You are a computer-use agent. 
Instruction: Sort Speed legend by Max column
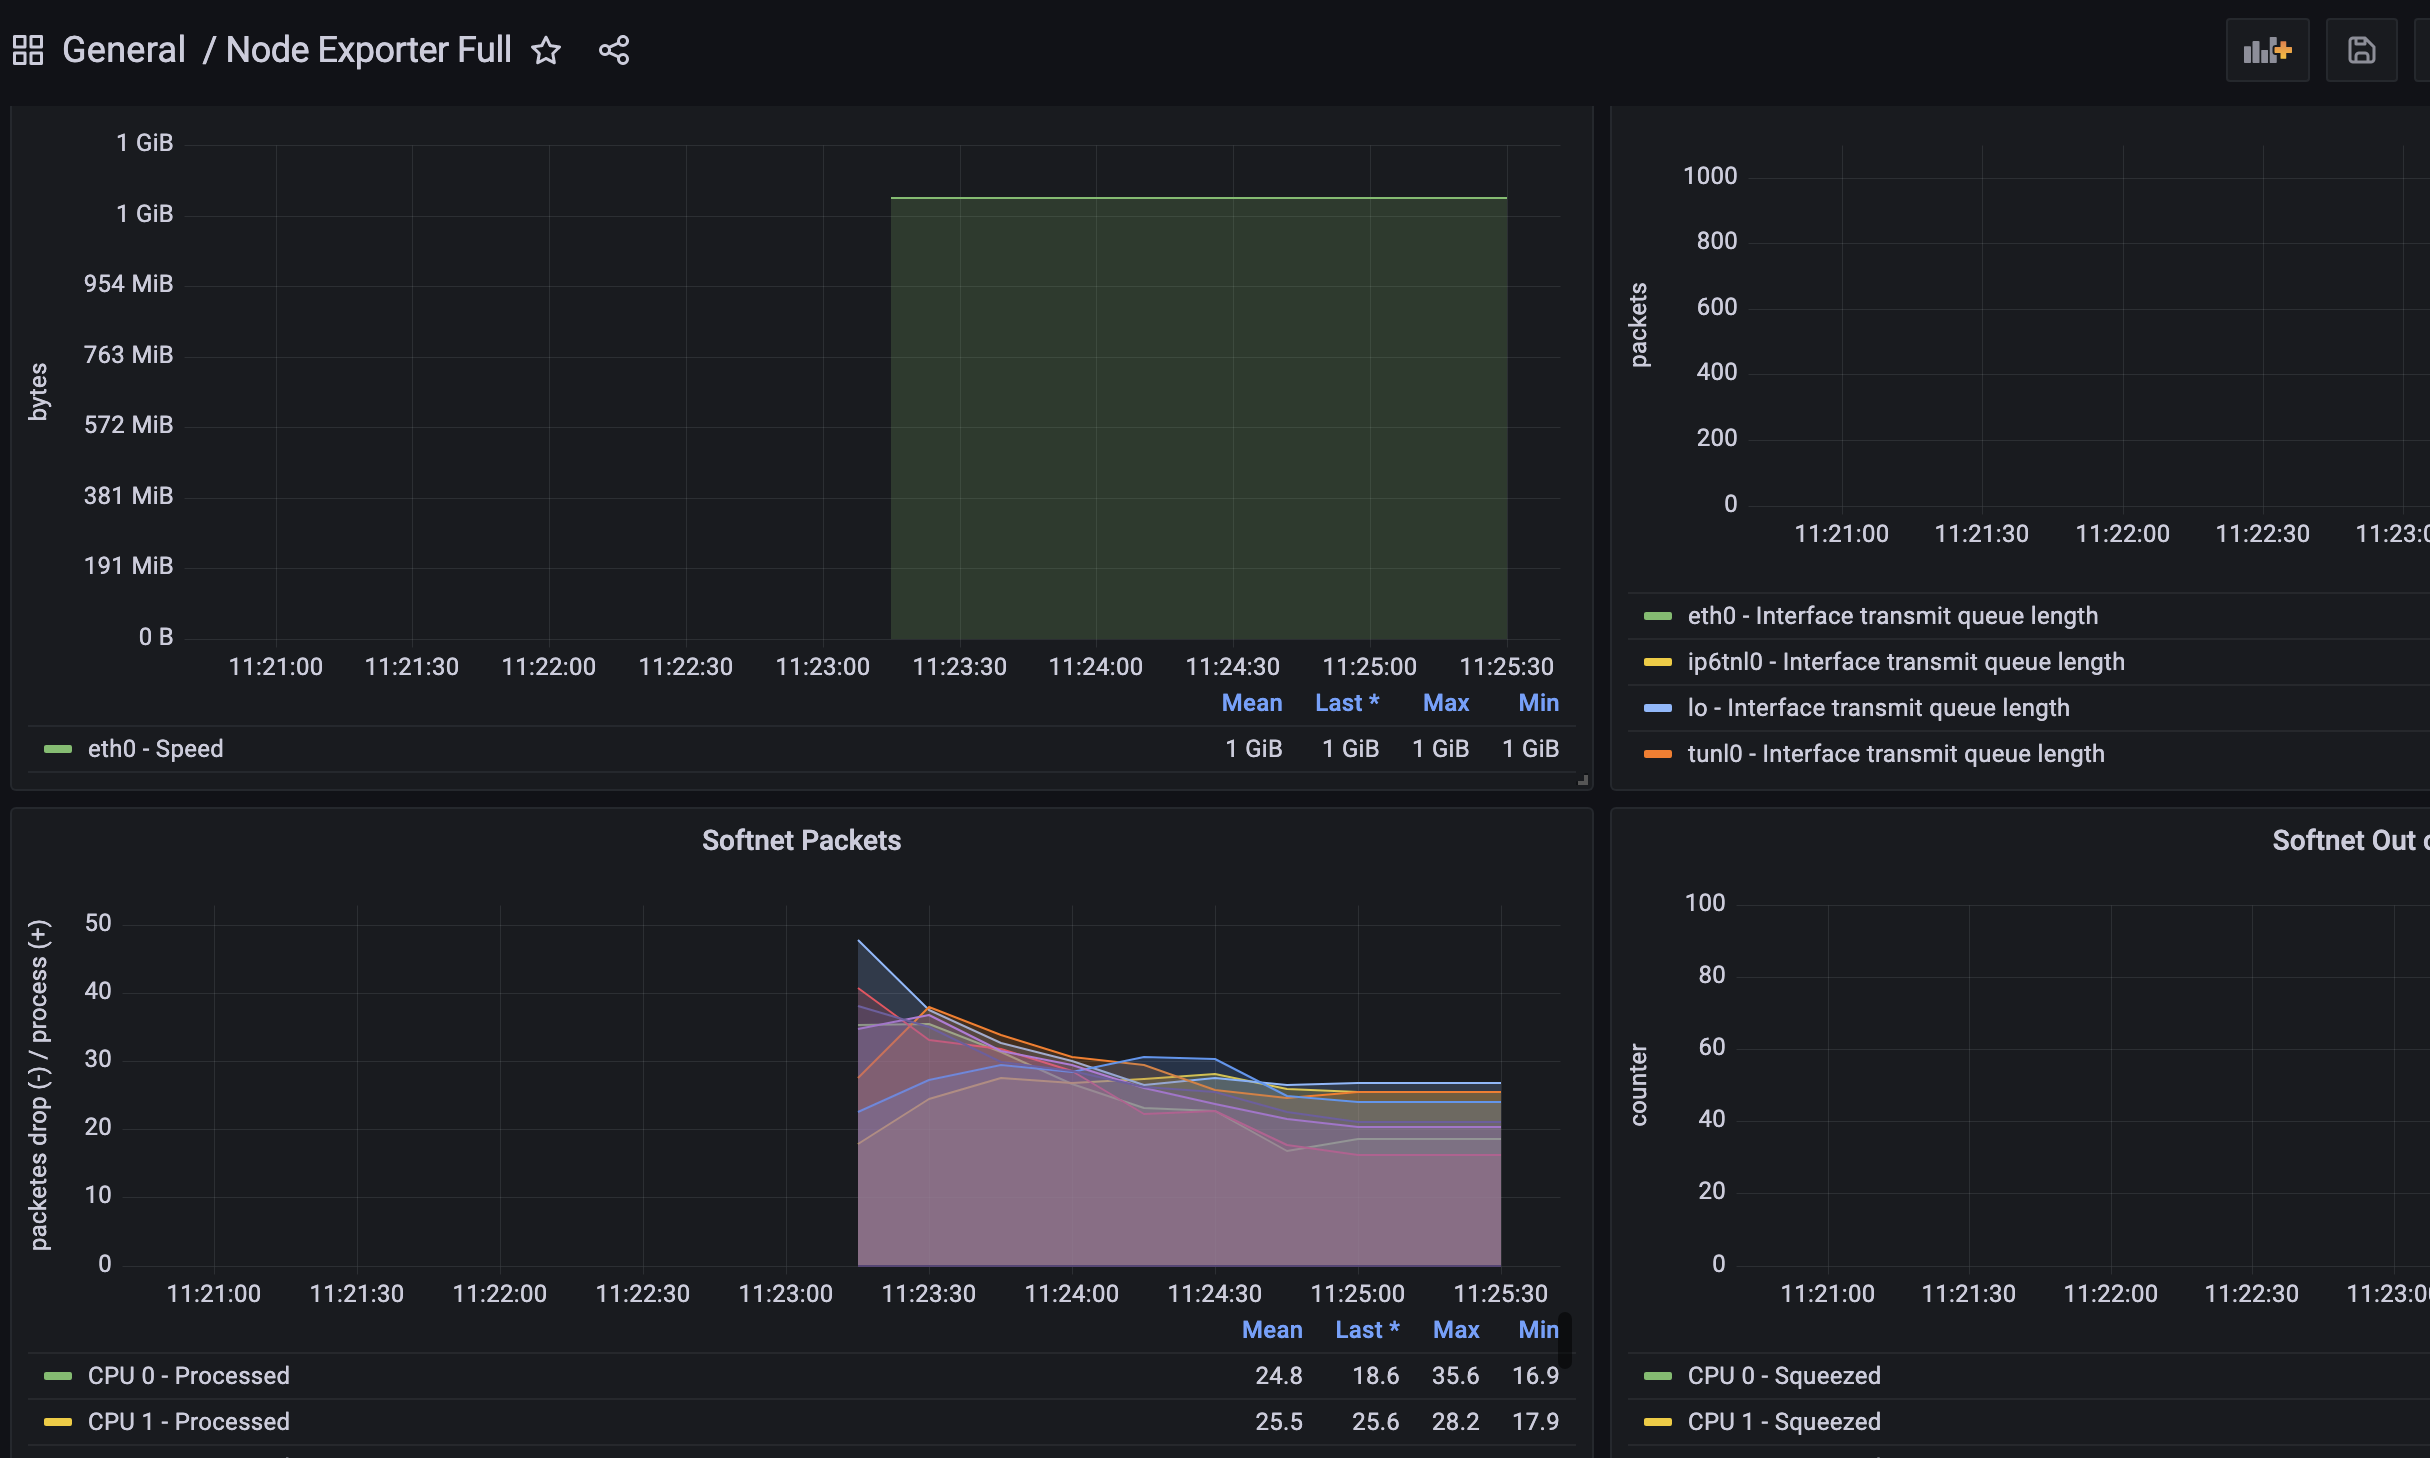[x=1446, y=703]
